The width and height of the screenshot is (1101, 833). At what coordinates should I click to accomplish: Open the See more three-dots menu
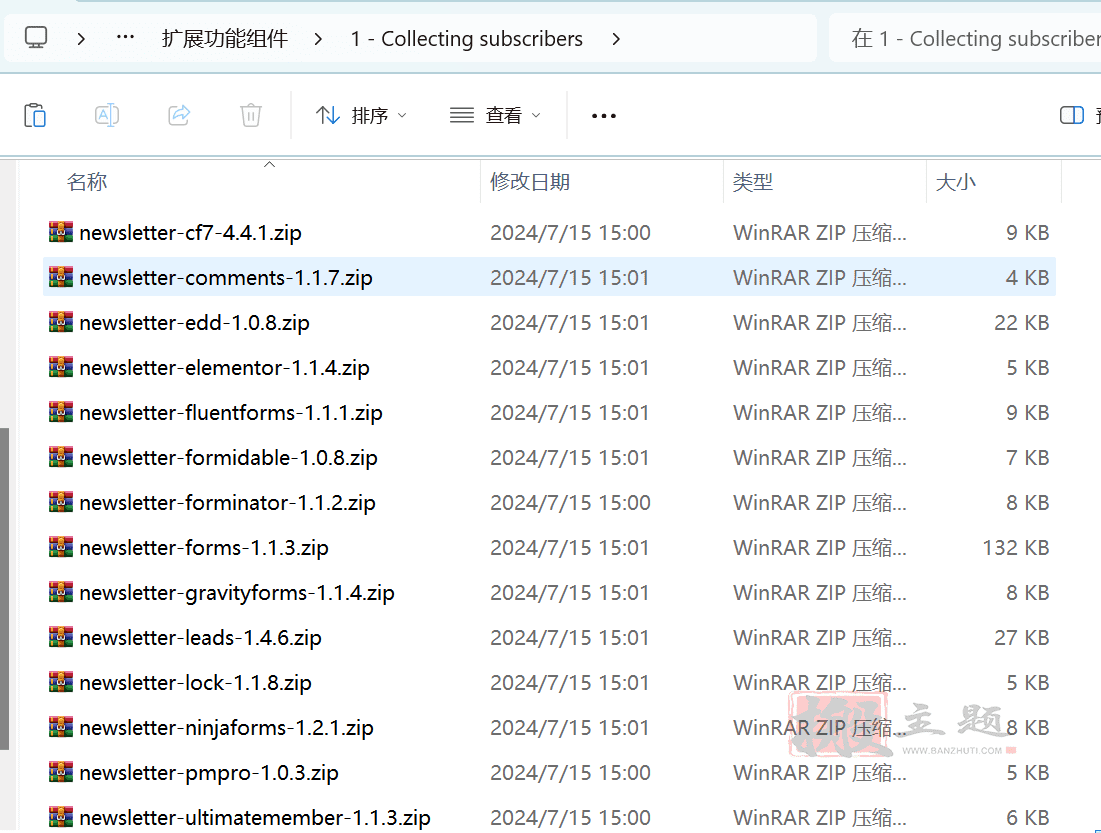[x=604, y=116]
